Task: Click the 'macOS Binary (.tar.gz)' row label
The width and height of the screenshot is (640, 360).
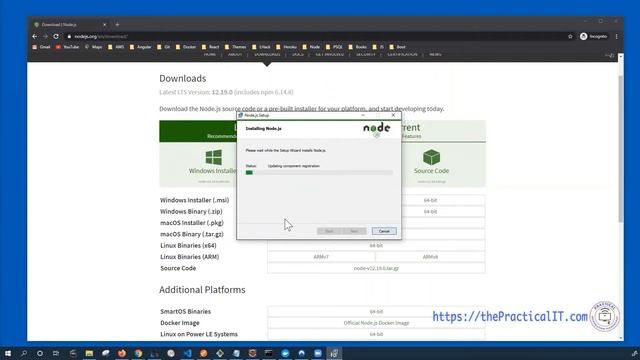Action: point(192,234)
